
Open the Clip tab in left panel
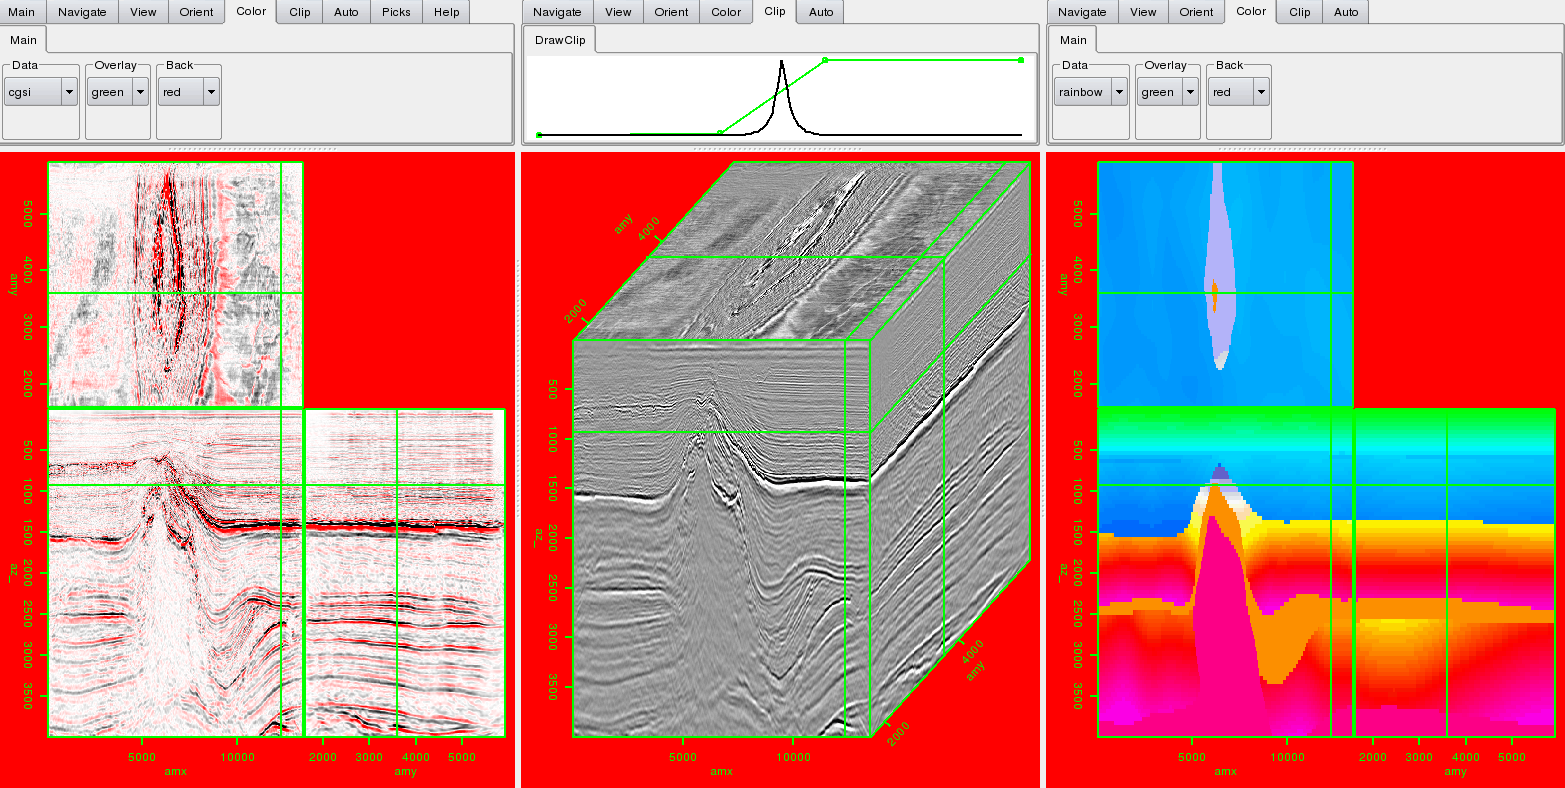coord(299,12)
